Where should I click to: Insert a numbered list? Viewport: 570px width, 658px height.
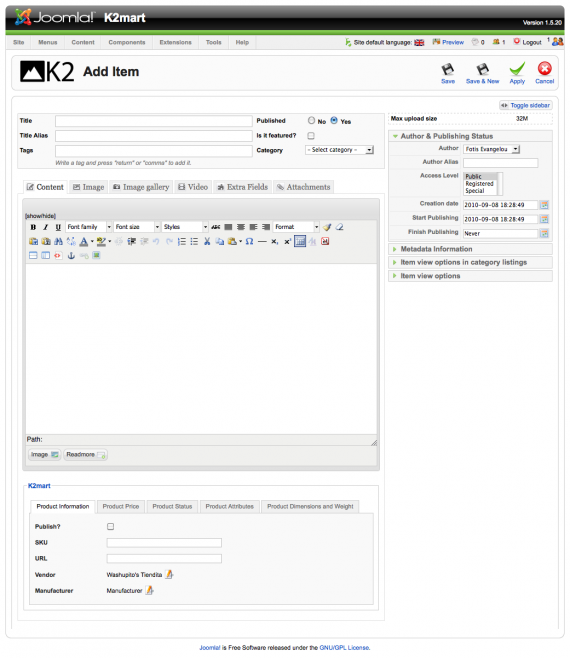pos(182,241)
